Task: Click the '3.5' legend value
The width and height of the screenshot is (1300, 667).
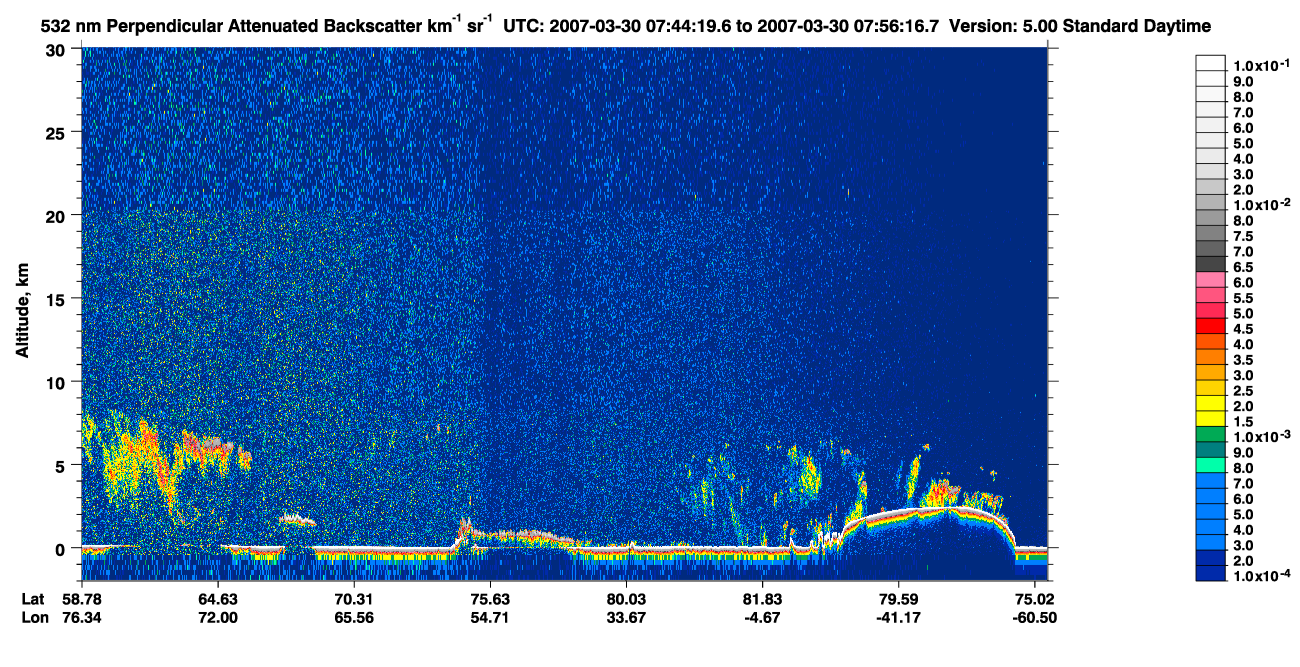Action: coord(1243,360)
